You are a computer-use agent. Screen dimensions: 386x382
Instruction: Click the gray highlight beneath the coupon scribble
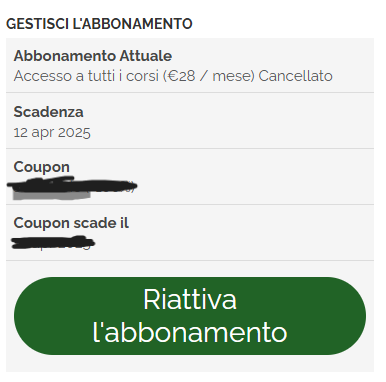(x=52, y=195)
